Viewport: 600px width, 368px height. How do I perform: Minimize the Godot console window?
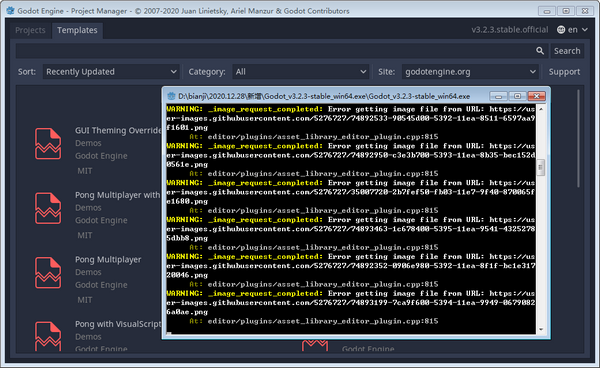coord(499,96)
